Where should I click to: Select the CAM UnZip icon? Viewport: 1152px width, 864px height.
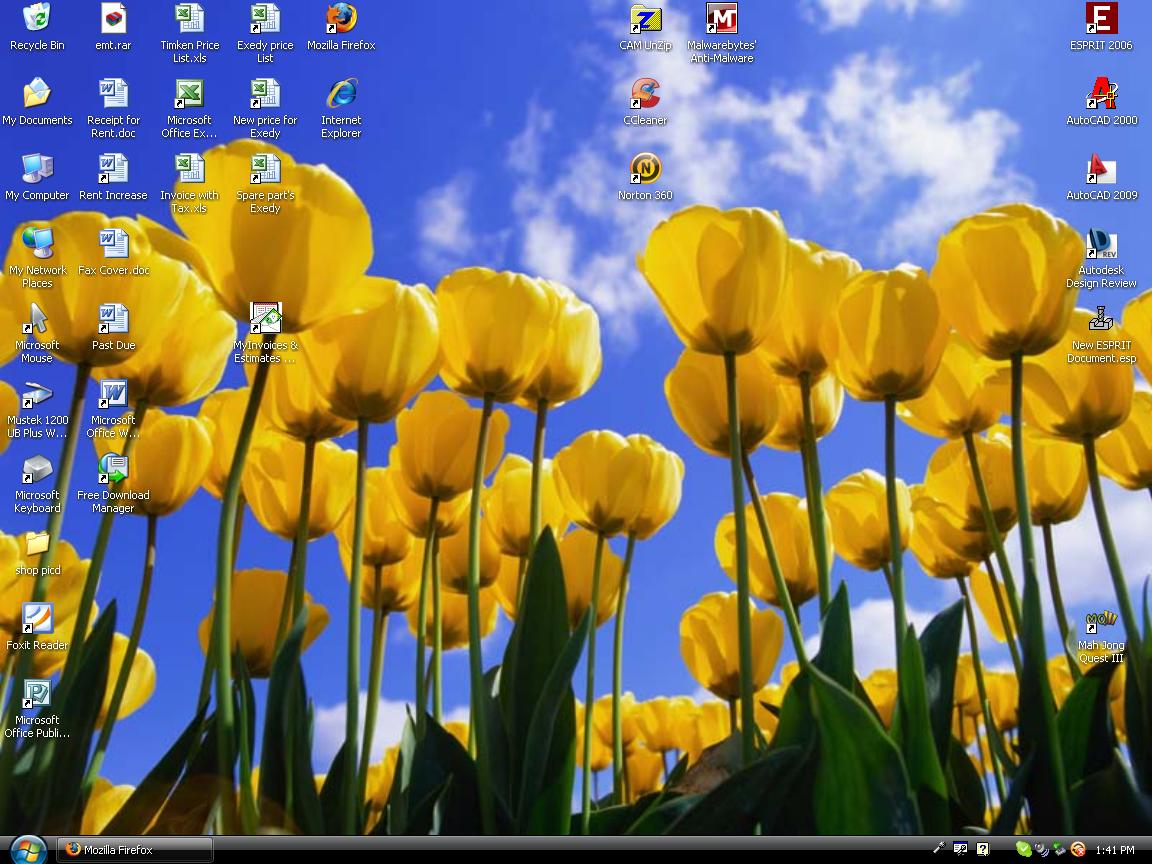click(645, 19)
